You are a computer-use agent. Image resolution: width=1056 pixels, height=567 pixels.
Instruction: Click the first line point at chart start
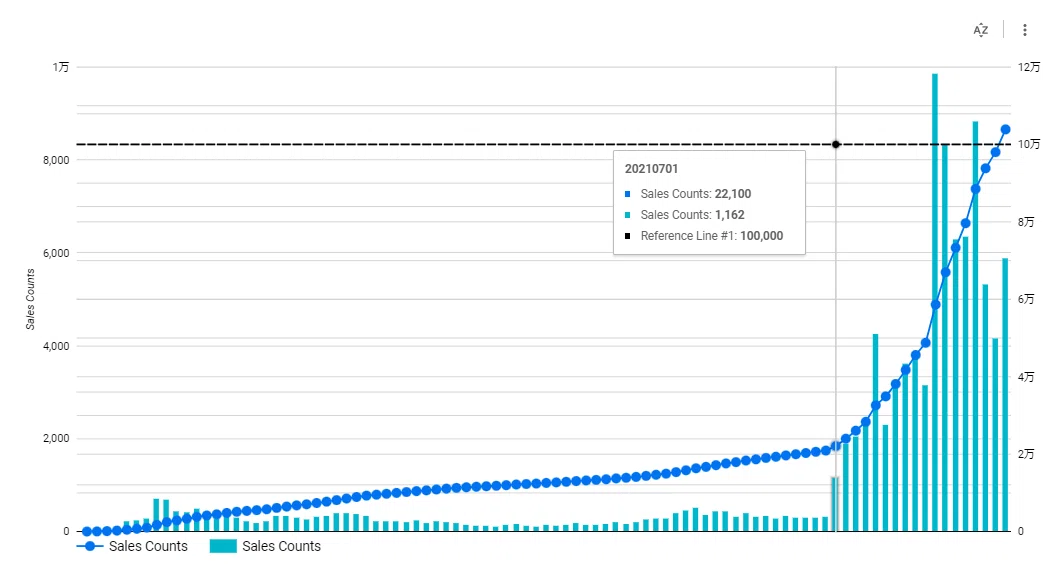pos(87,531)
